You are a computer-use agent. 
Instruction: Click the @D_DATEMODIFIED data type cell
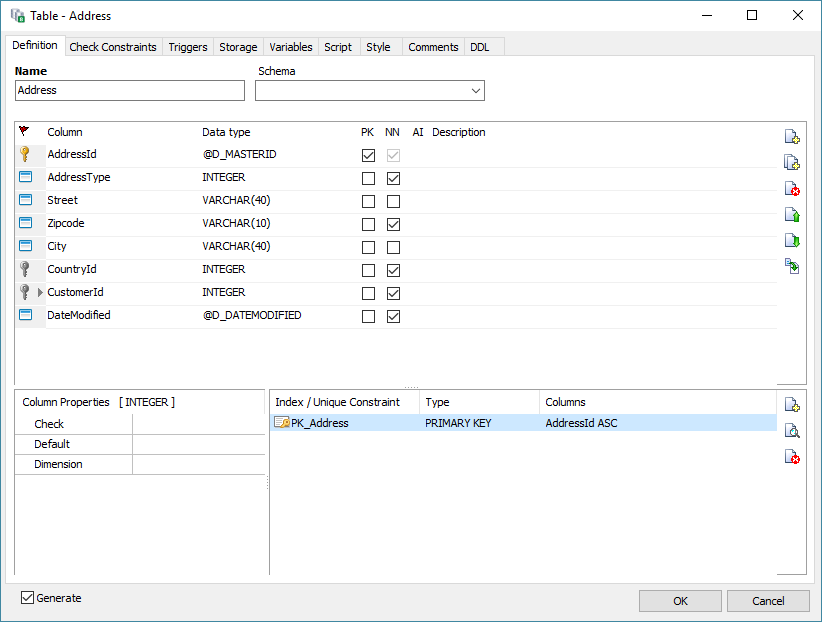pyautogui.click(x=252, y=315)
